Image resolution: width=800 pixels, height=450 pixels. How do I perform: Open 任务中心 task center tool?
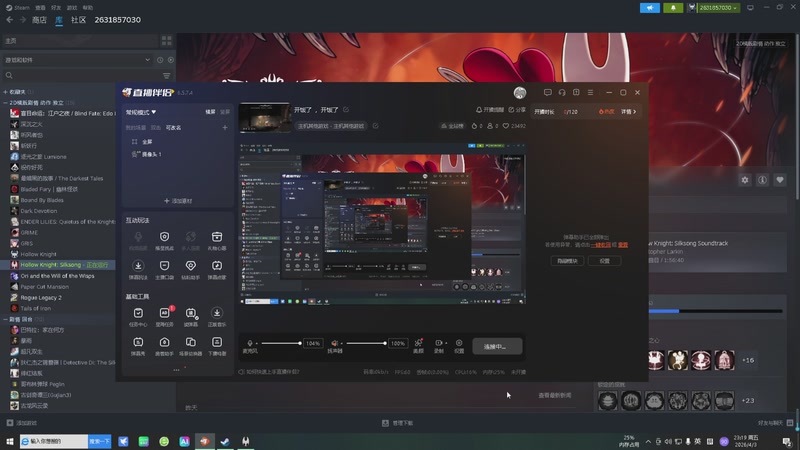pos(138,317)
